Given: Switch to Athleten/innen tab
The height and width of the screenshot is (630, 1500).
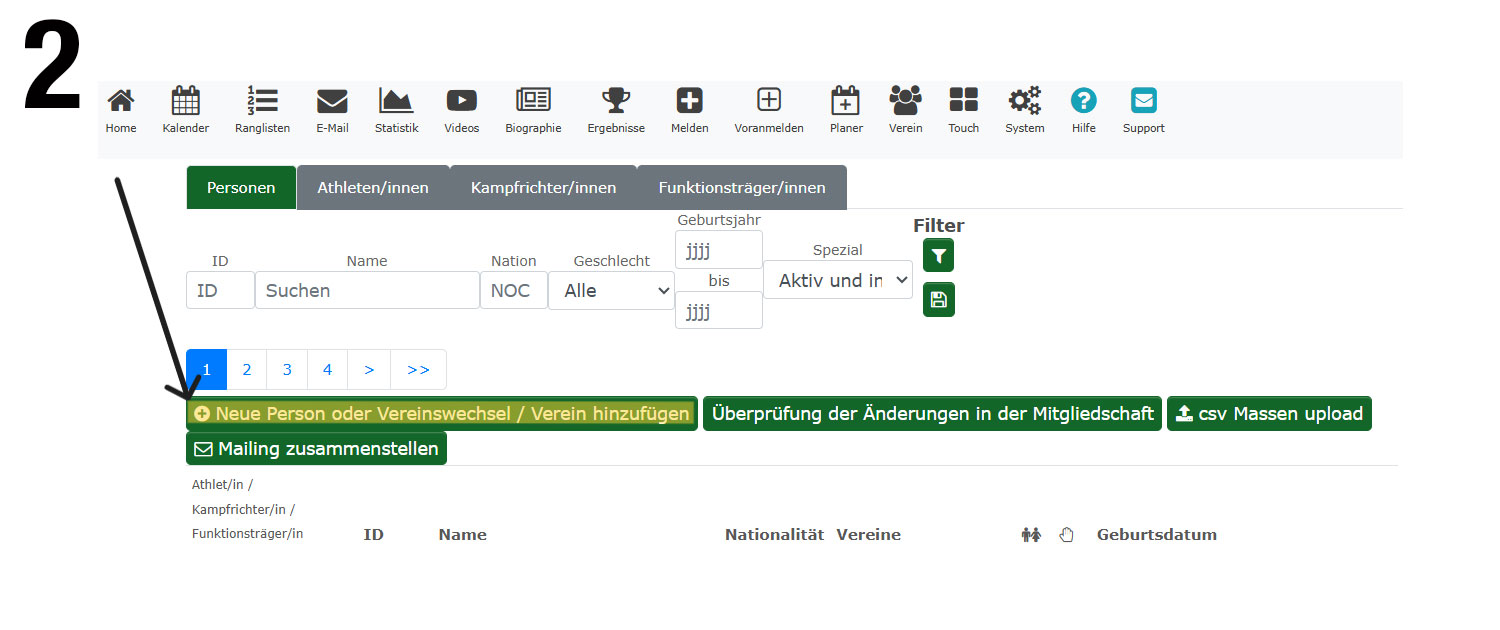Looking at the screenshot, I should (x=373, y=188).
